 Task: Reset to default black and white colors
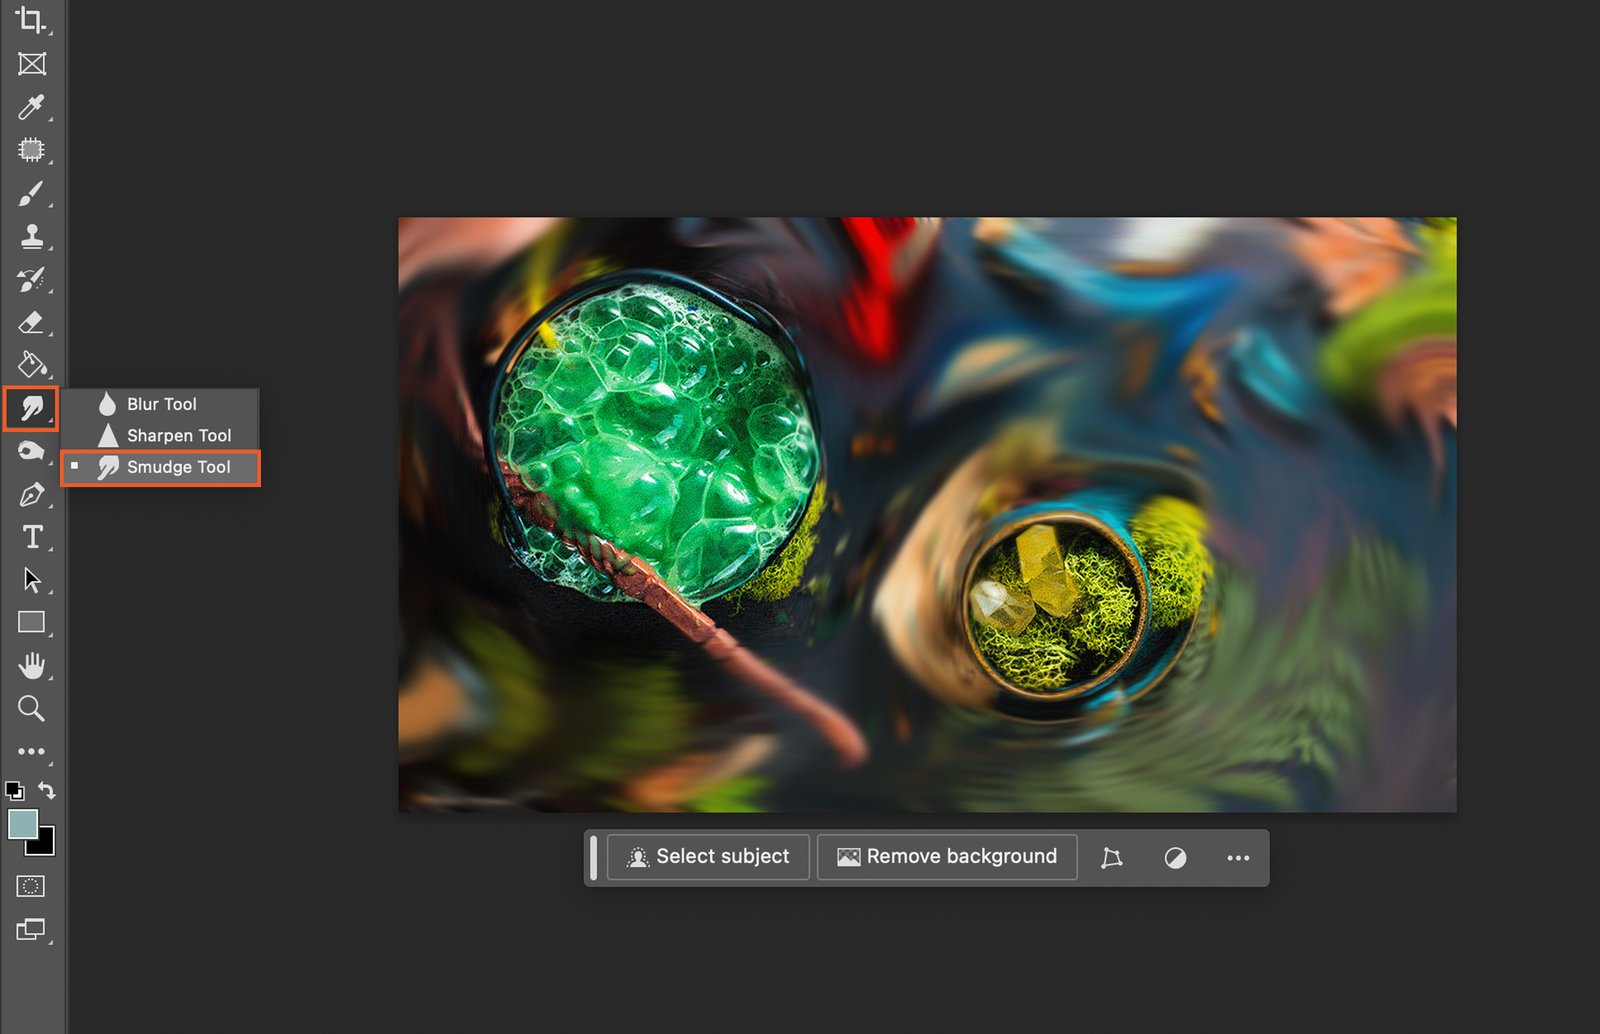point(14,791)
